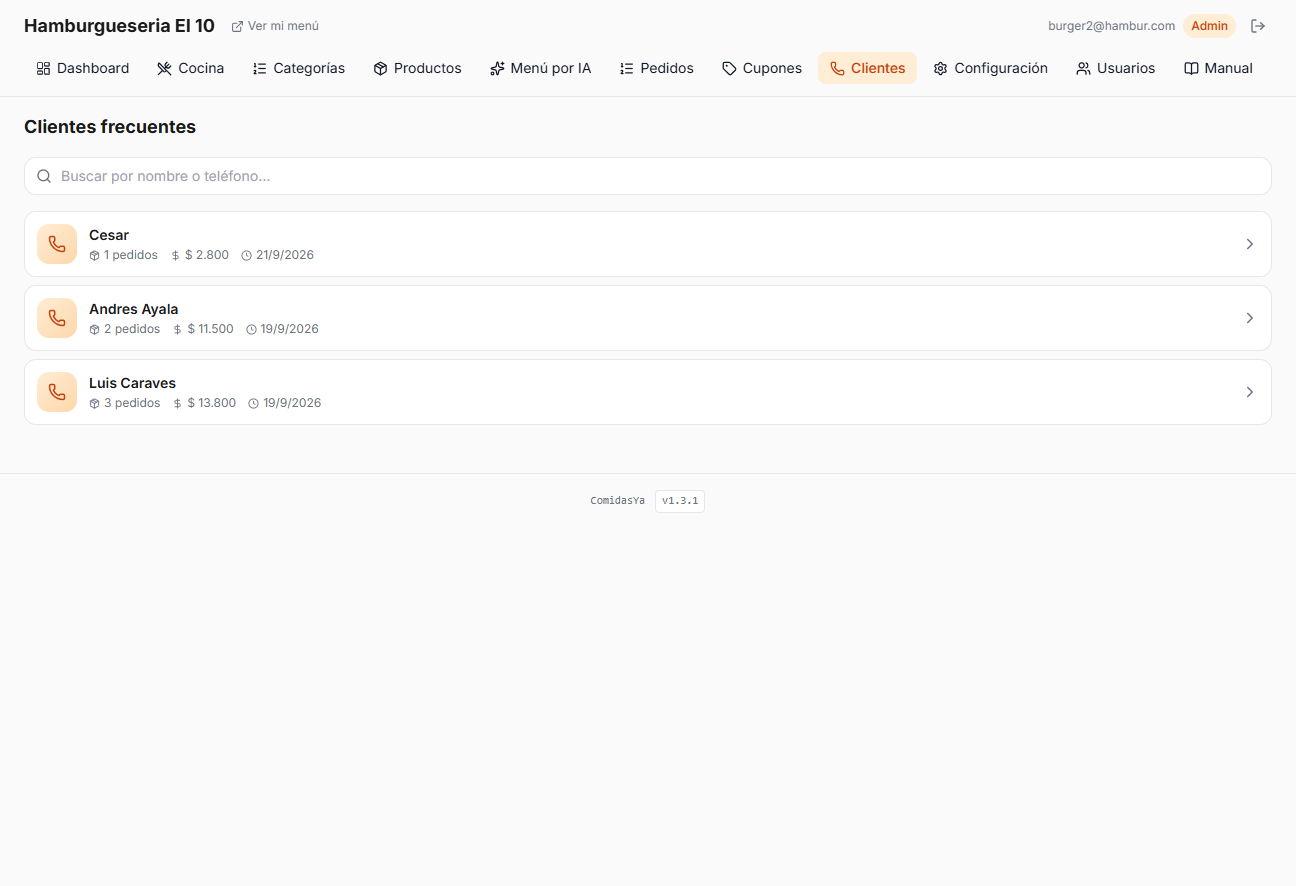Select the active Clientes tab
The width and height of the screenshot is (1296, 886).
coord(867,68)
